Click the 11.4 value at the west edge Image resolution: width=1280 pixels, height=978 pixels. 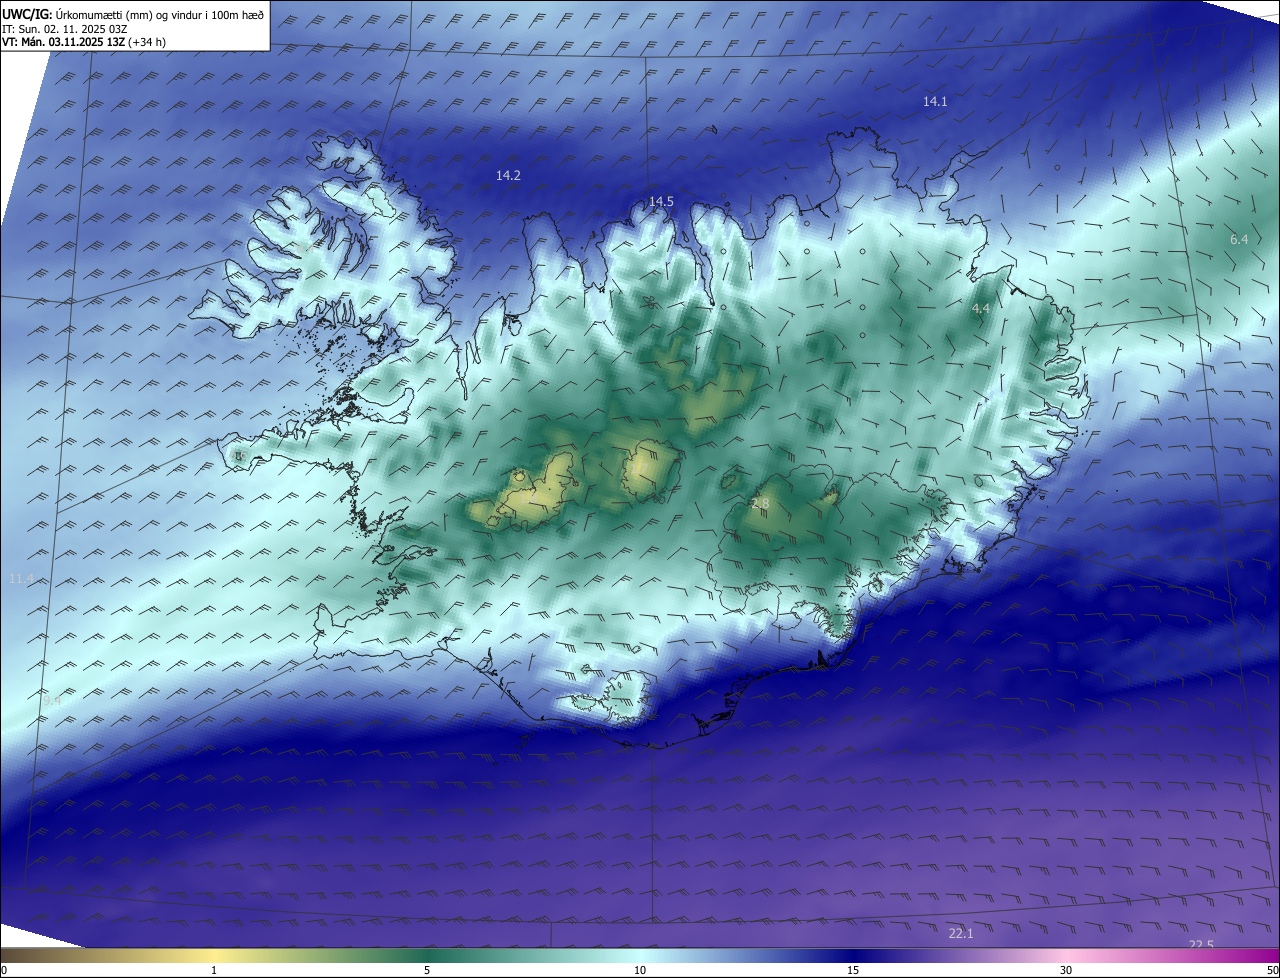[21, 579]
